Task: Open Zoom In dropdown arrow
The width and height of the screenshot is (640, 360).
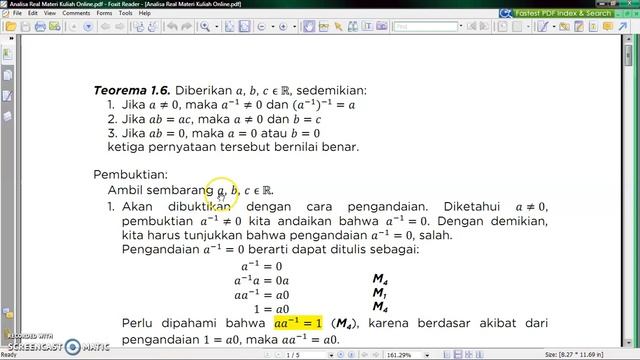Action: [294, 27]
